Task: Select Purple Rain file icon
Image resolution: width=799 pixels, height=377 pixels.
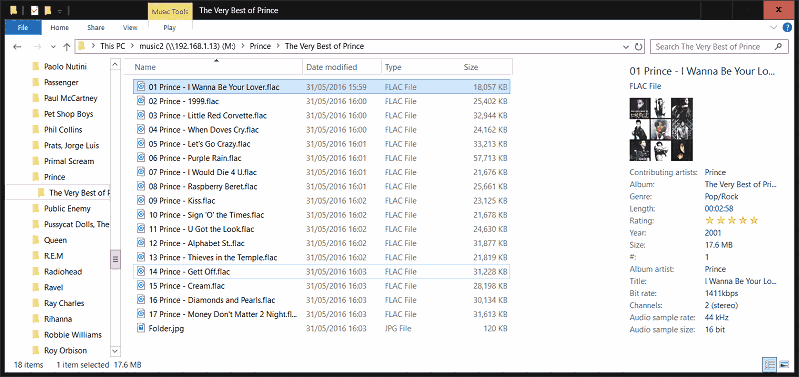Action: 141,158
